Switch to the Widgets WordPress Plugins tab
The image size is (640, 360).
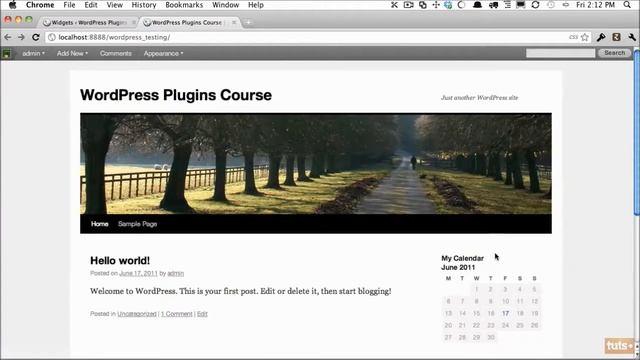(88, 22)
